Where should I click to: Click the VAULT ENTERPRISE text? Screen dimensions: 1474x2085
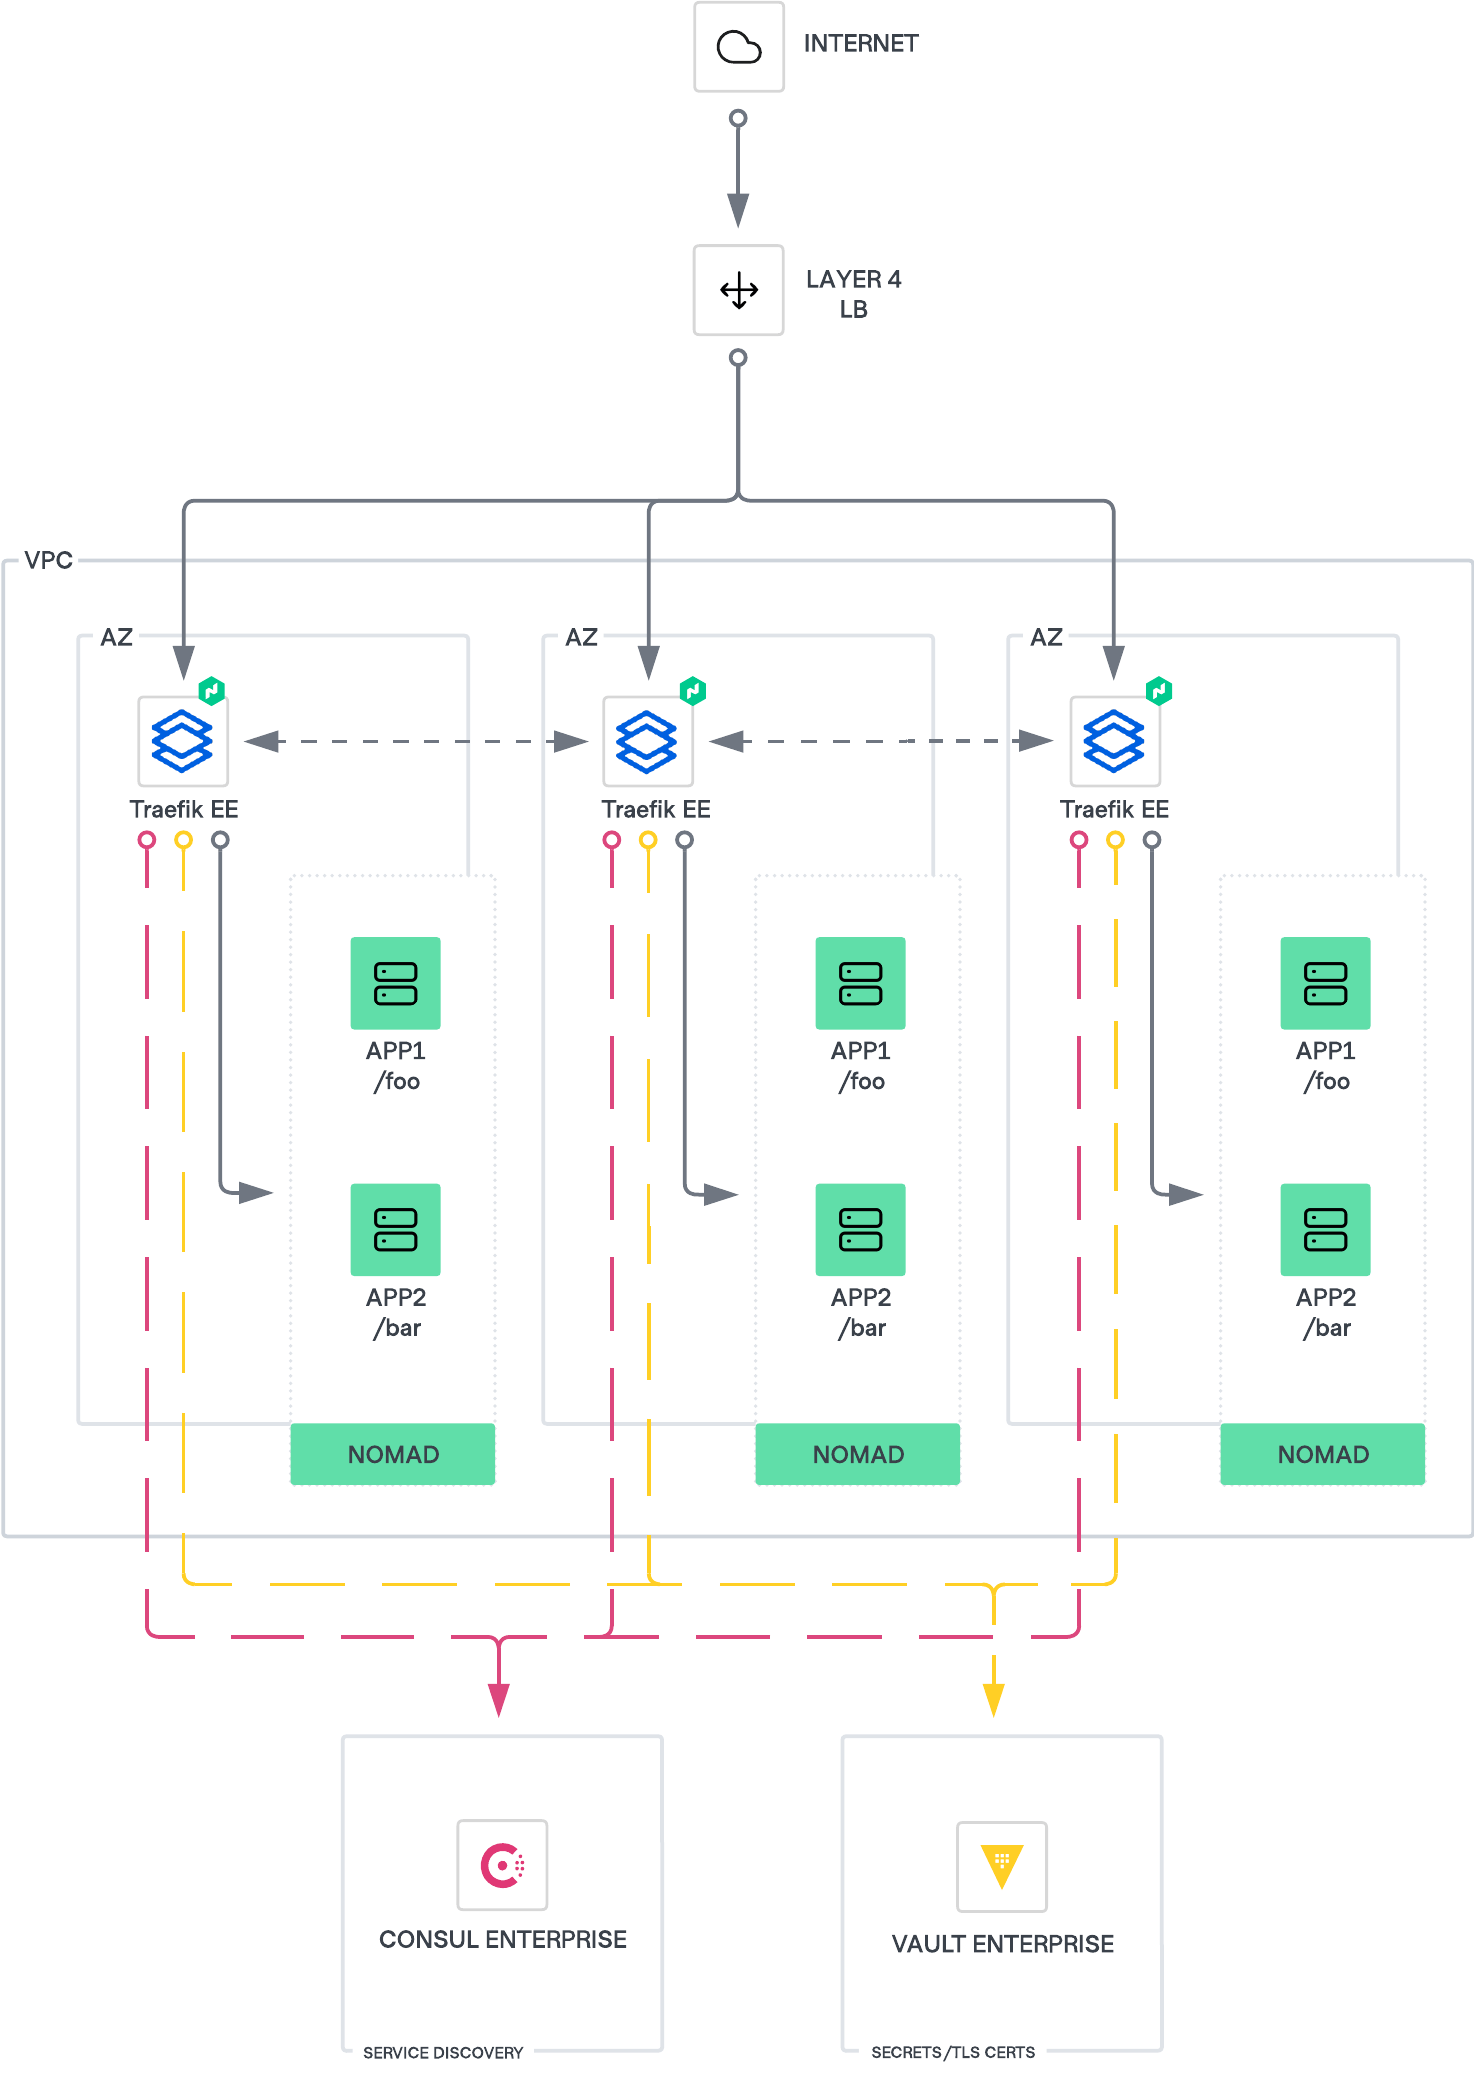point(1003,1944)
